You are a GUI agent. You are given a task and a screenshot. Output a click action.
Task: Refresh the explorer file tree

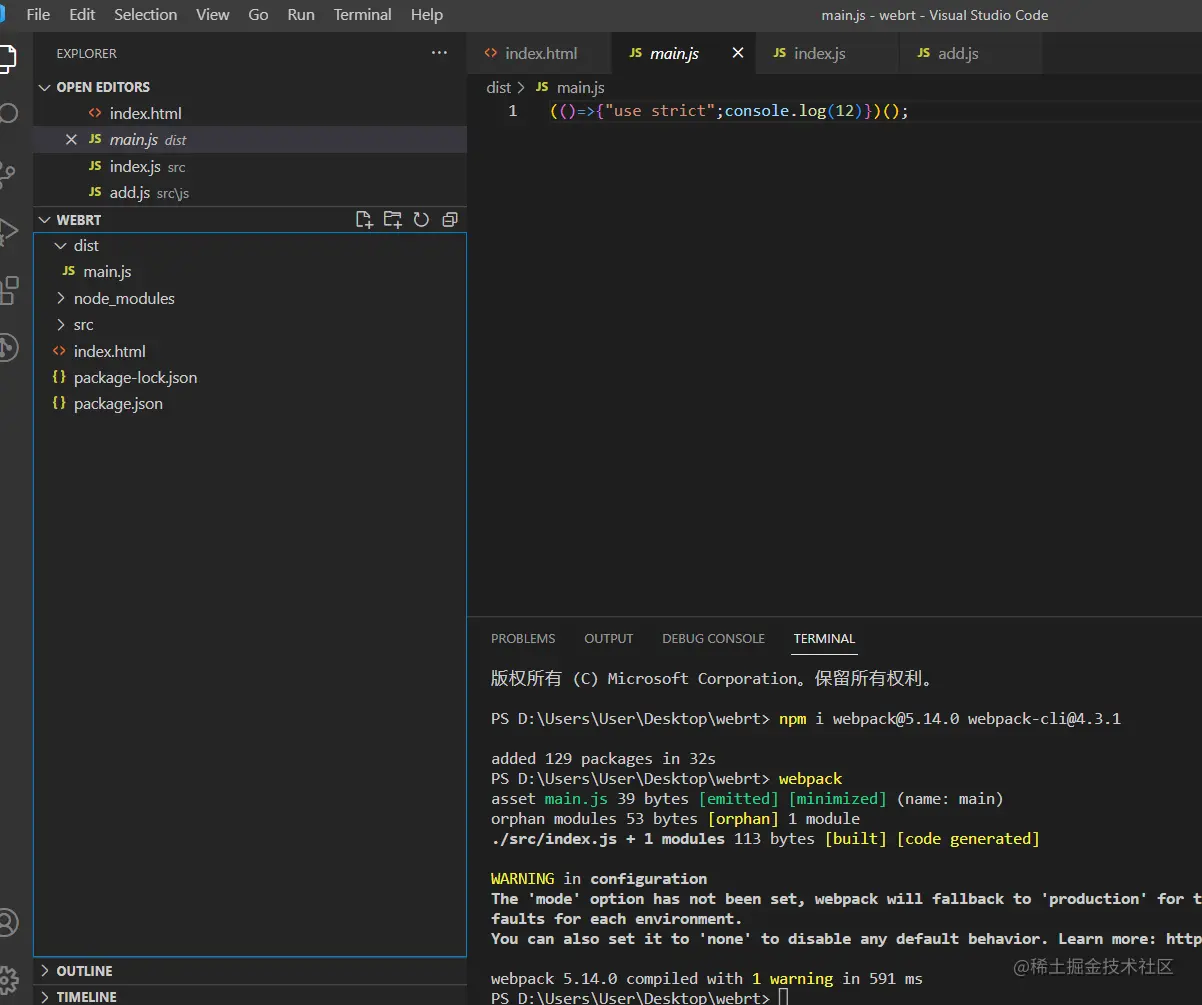421,220
